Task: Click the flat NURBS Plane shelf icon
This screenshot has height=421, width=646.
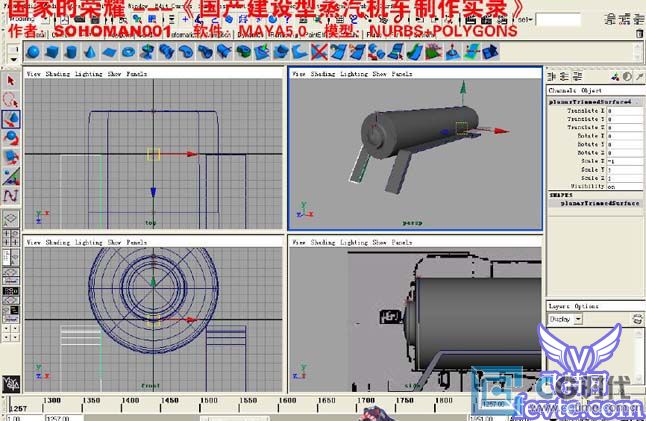Action: coord(110,52)
